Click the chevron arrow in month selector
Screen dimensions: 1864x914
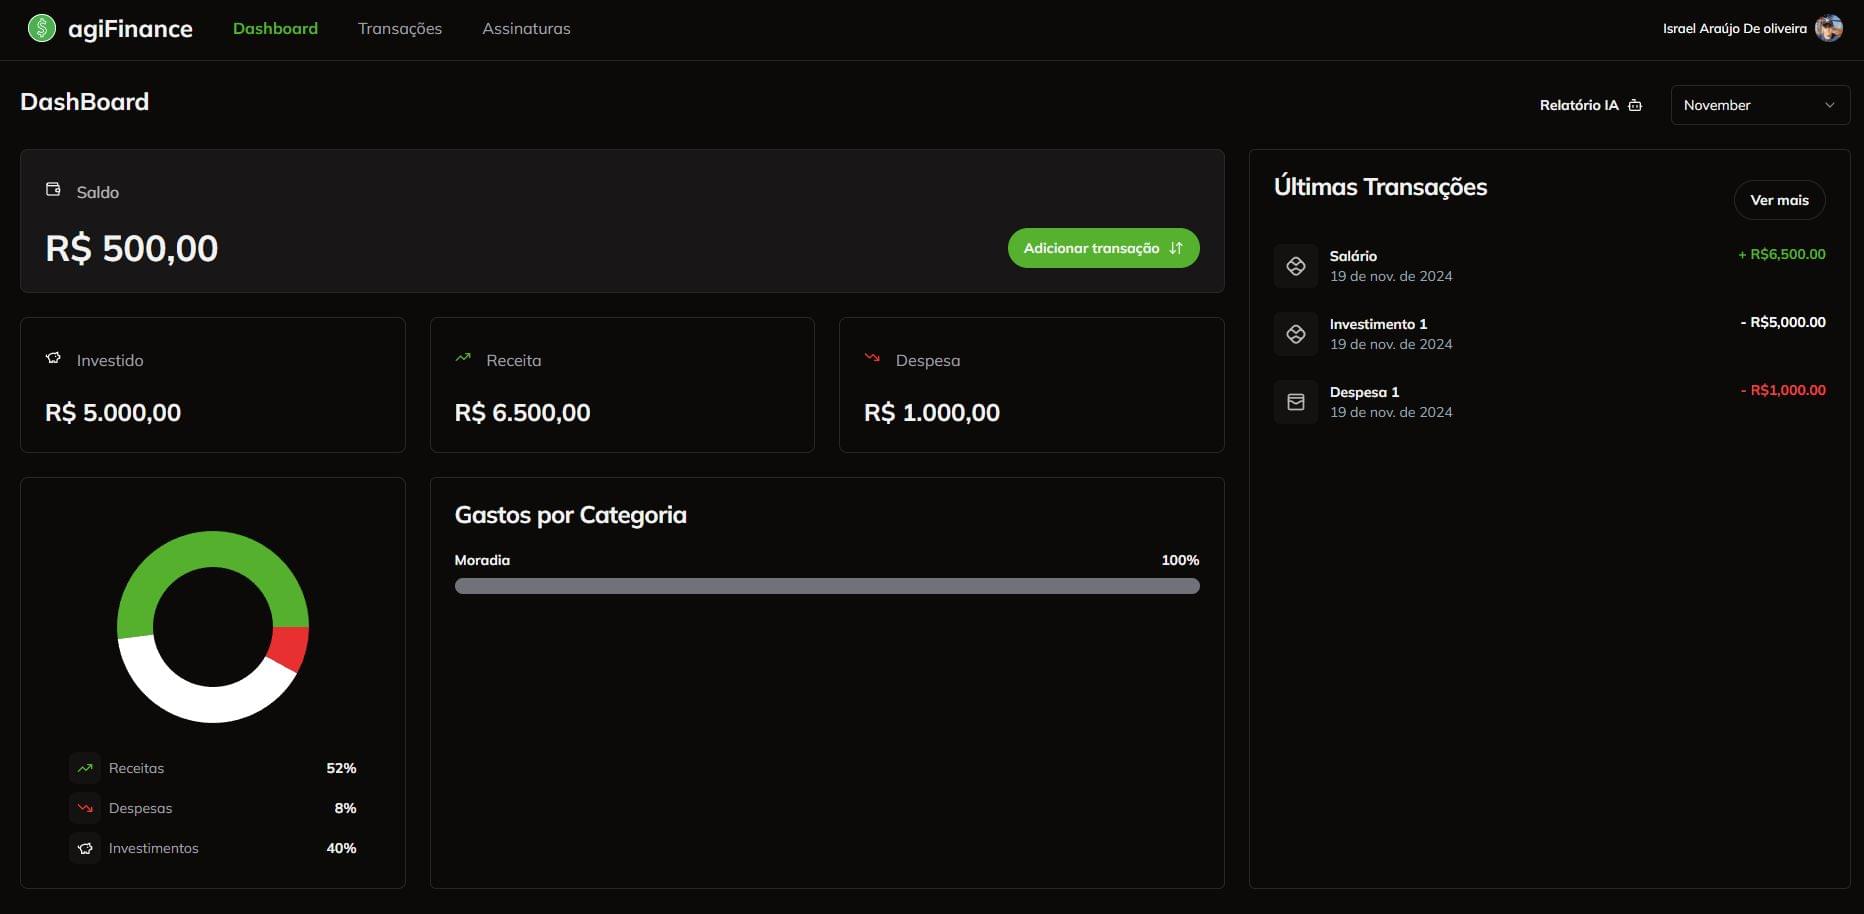point(1829,105)
